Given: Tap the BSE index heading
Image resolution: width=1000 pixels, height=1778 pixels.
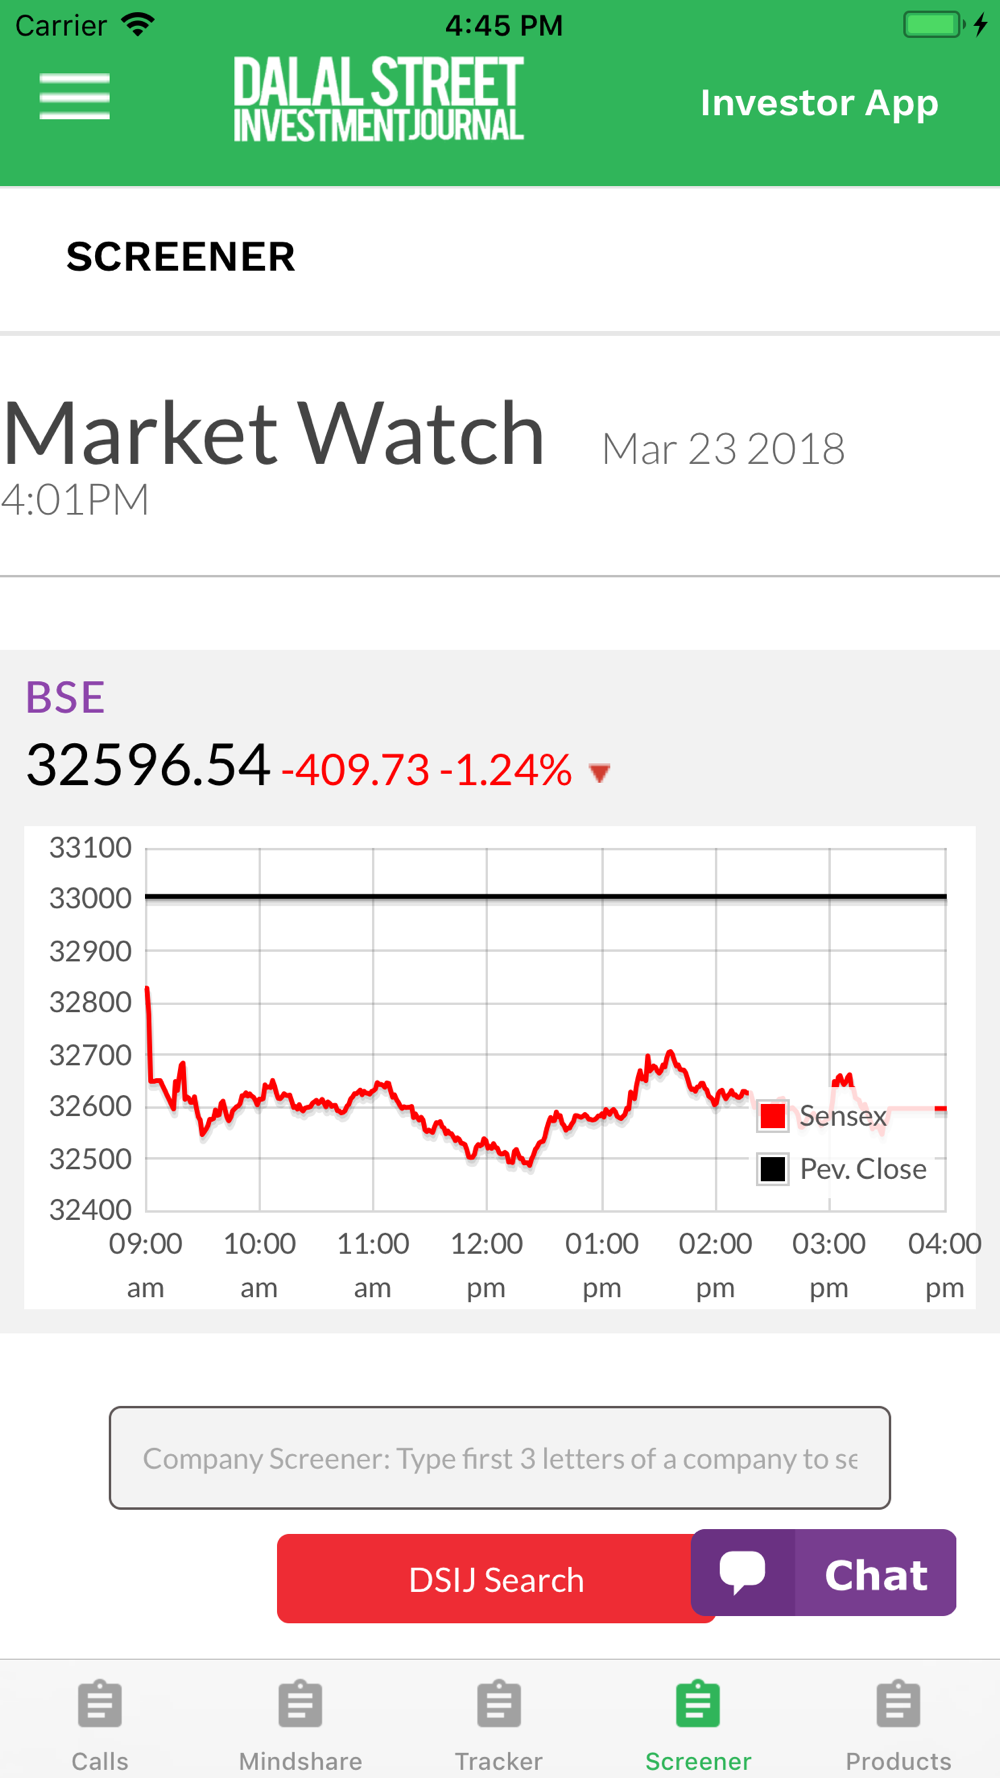Looking at the screenshot, I should pos(65,698).
